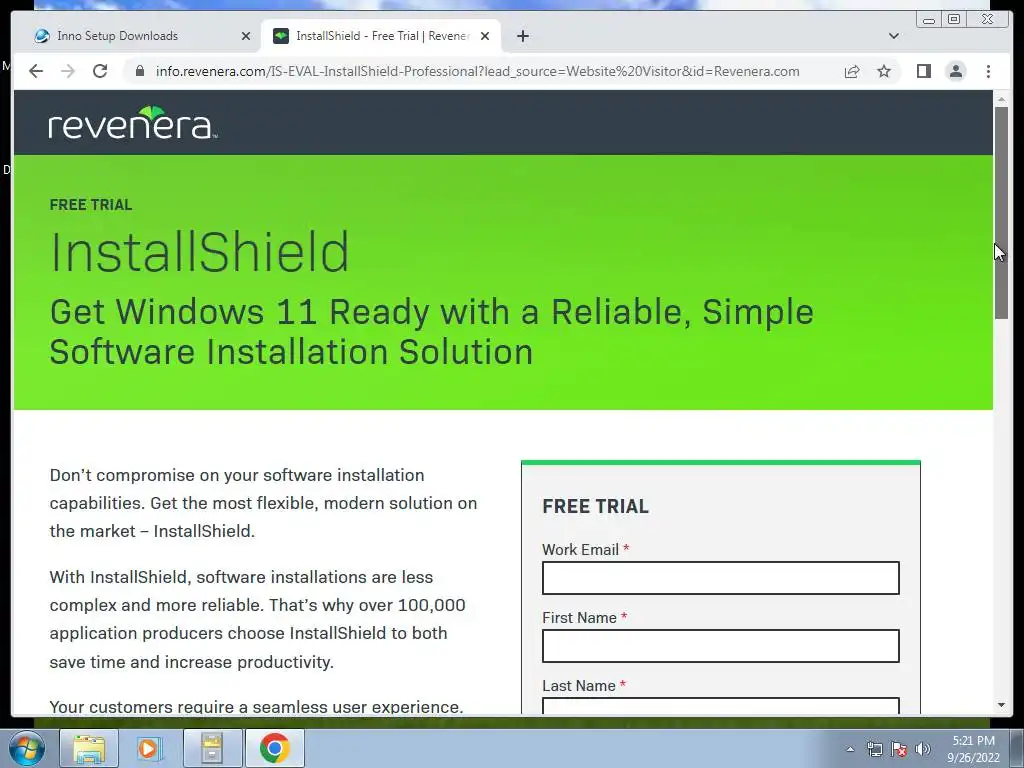Click the 'Get Windows 11 Ready' headline
1024x768 pixels.
tap(432, 332)
